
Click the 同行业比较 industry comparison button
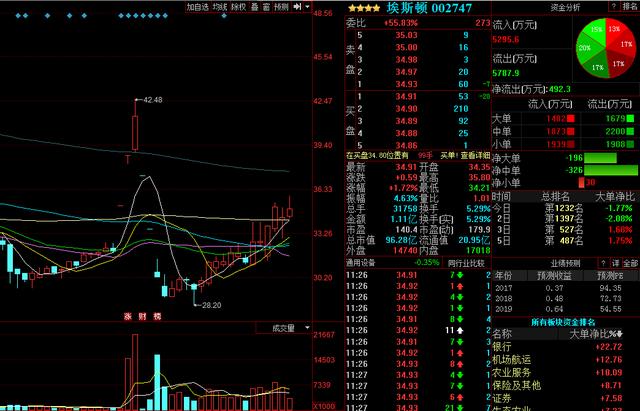pyautogui.click(x=466, y=263)
